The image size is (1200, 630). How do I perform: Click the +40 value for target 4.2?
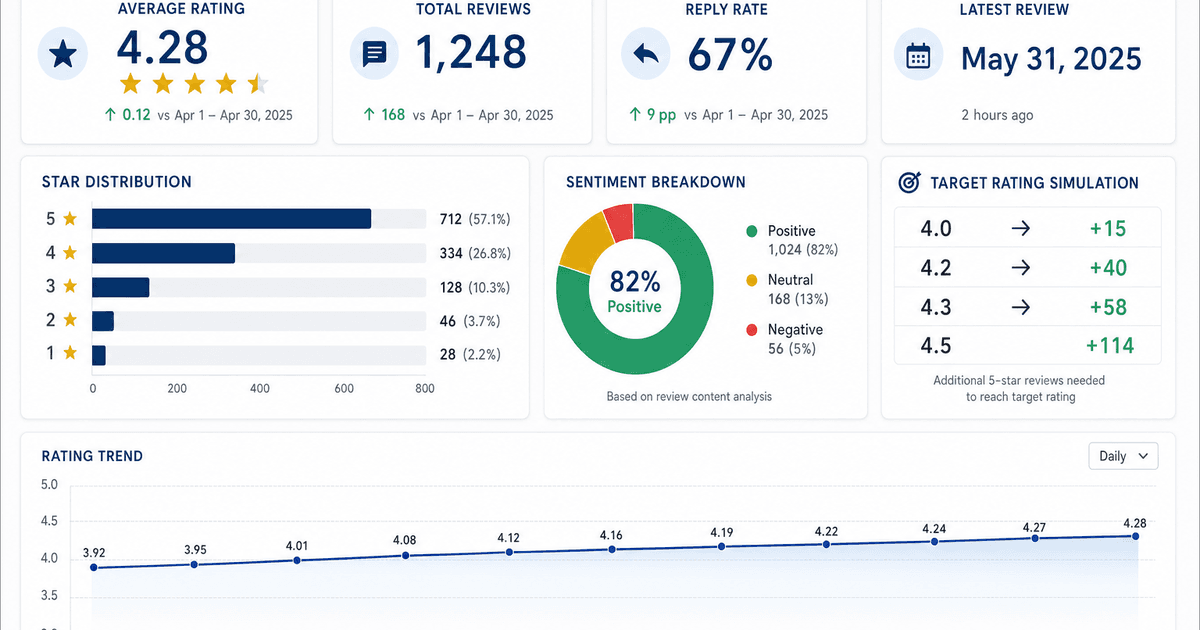click(x=1107, y=268)
